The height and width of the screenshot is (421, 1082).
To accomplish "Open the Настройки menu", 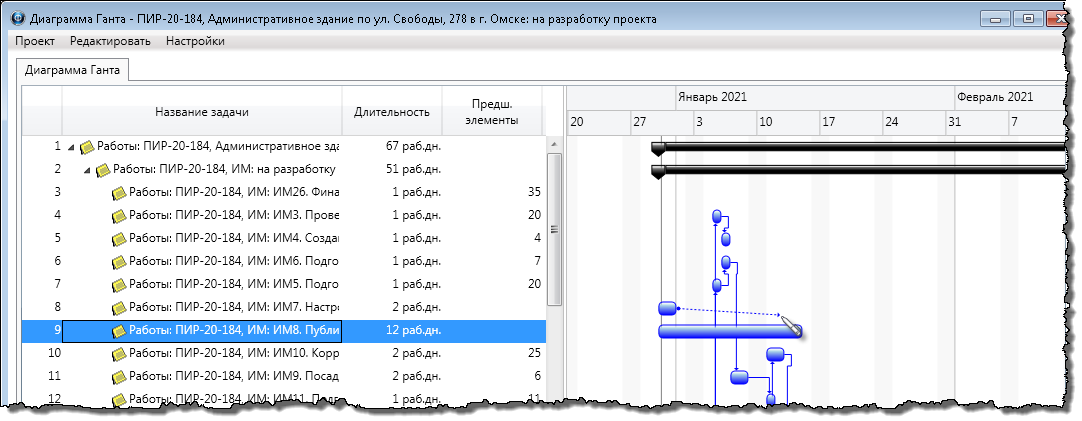I will coord(195,41).
